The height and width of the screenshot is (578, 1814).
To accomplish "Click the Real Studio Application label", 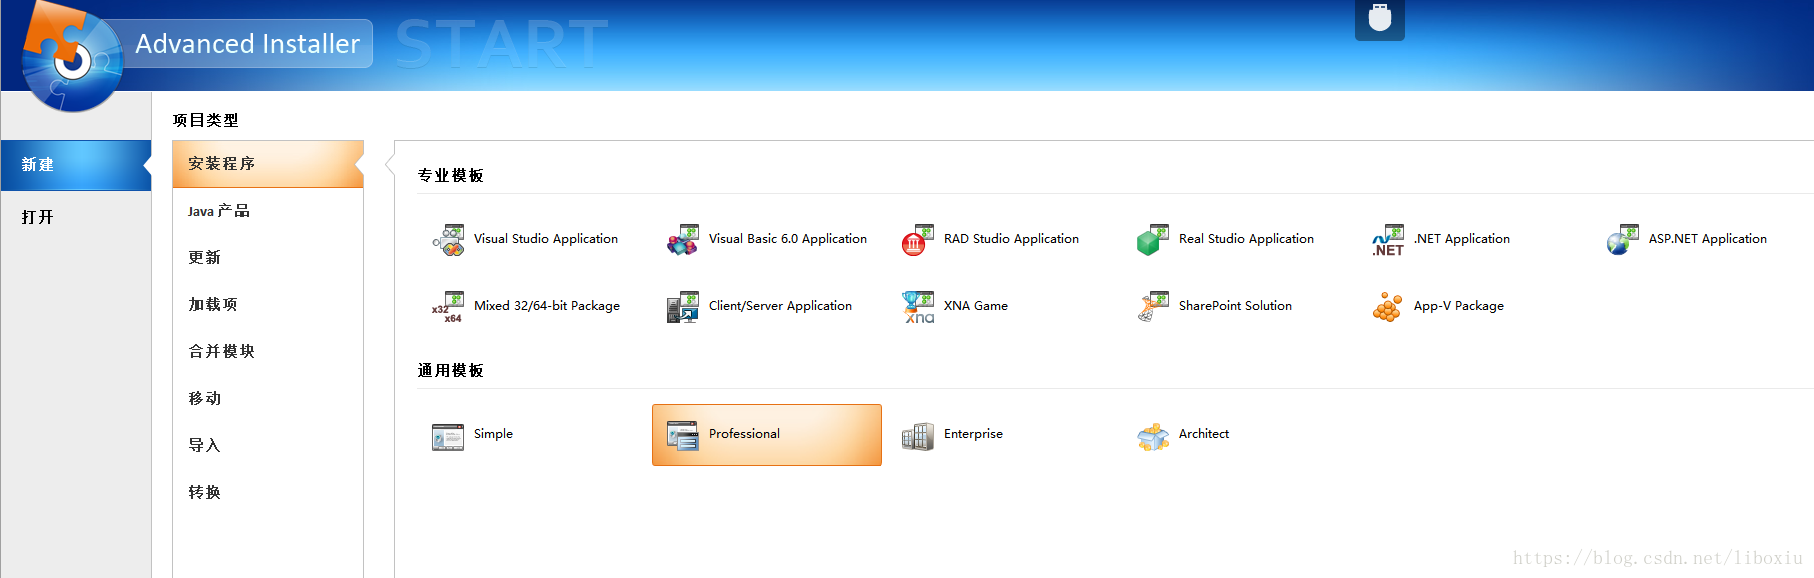I will (1246, 239).
